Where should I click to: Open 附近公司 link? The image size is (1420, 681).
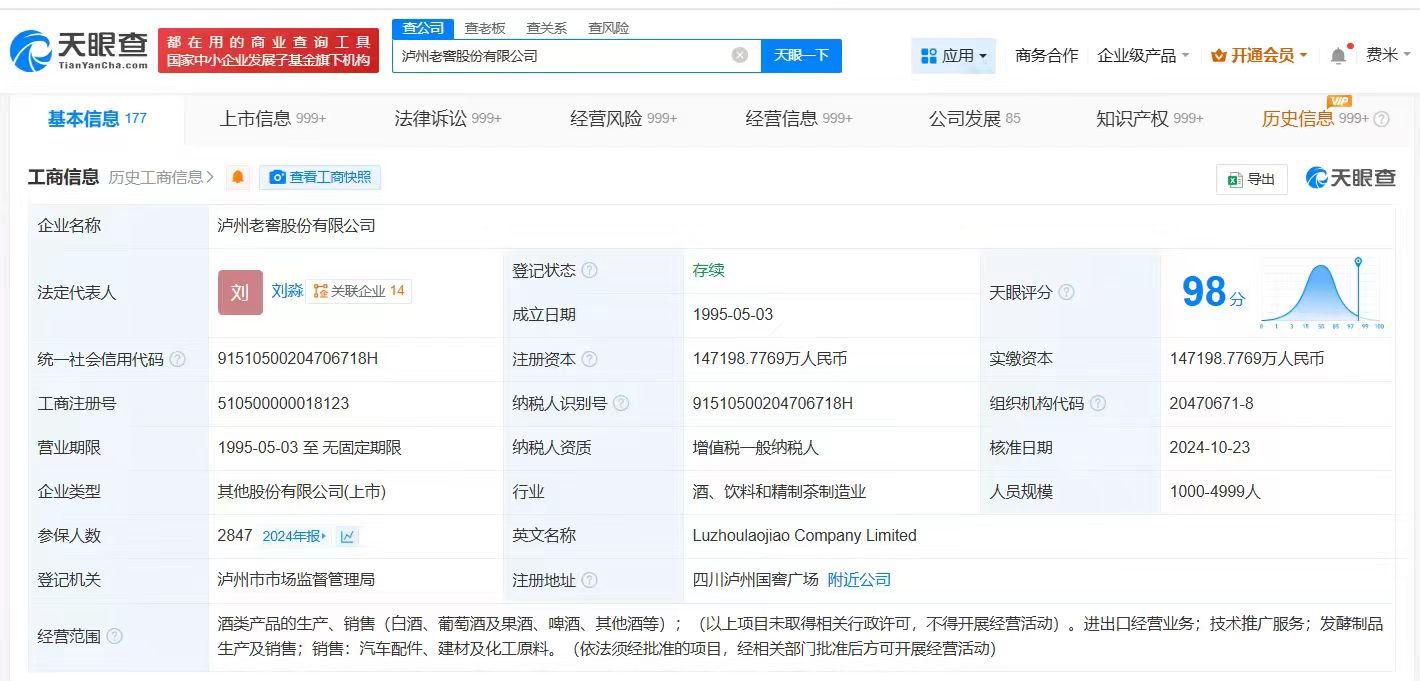point(859,580)
